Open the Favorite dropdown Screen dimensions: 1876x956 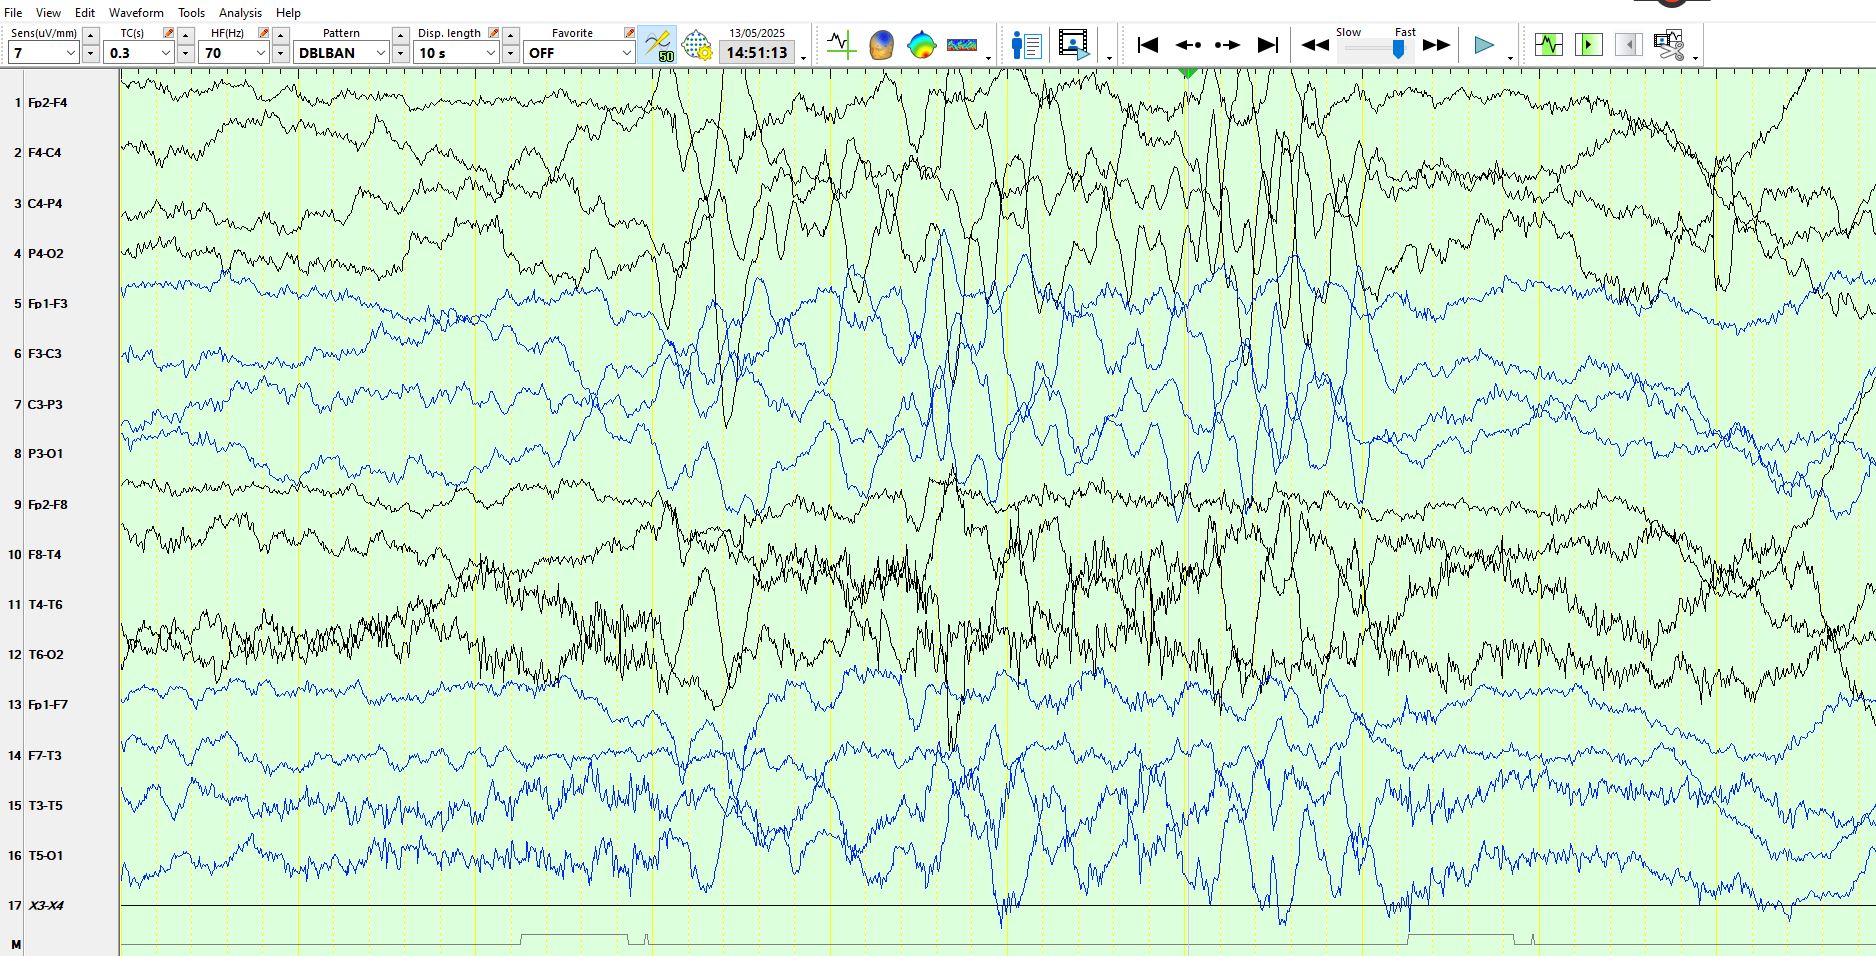[x=579, y=53]
